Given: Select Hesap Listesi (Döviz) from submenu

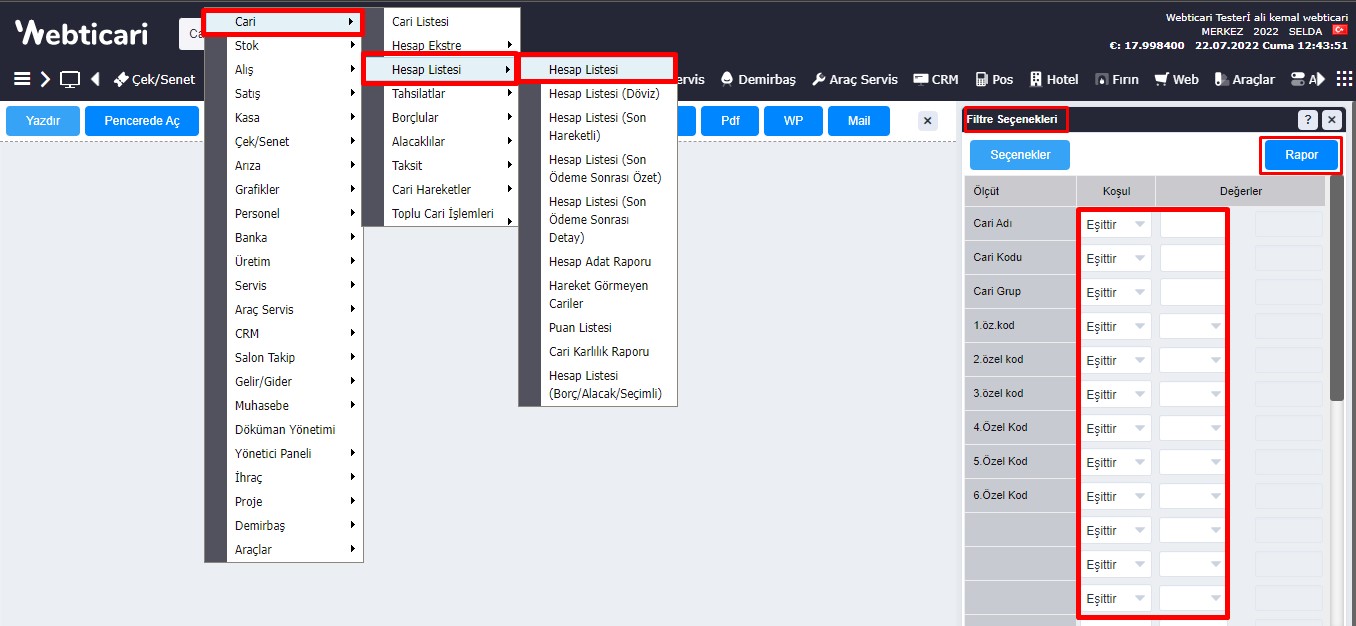Looking at the screenshot, I should click(x=604, y=94).
